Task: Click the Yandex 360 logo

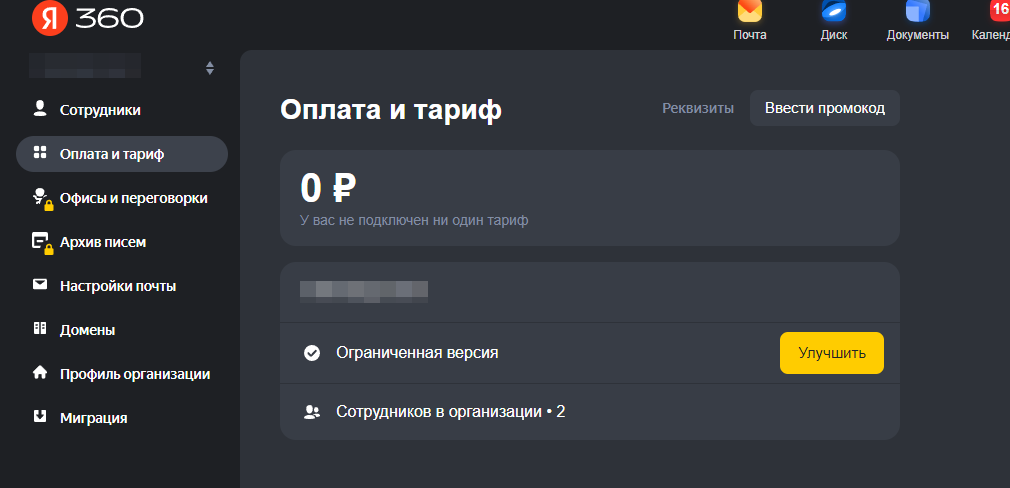Action: click(88, 19)
